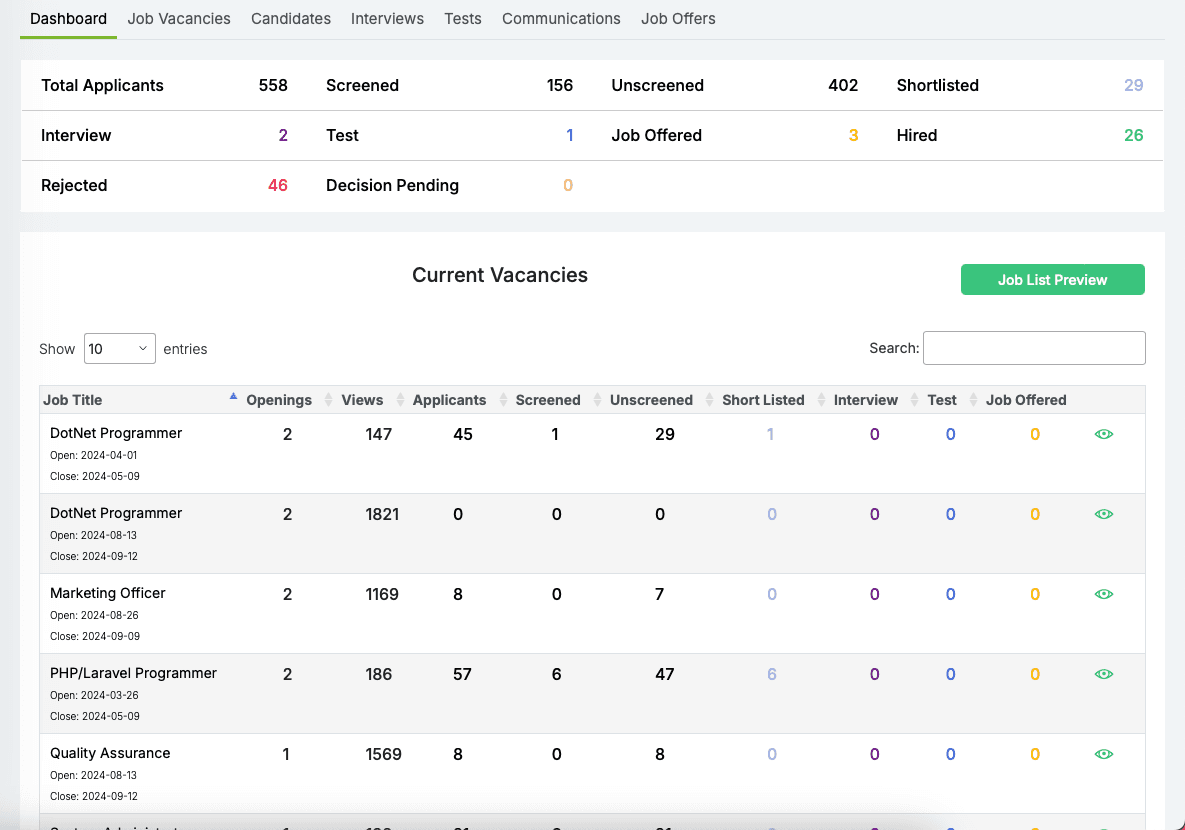Viewport: 1185px width, 830px height.
Task: Sort vacancies by Interview column
Action: click(865, 400)
